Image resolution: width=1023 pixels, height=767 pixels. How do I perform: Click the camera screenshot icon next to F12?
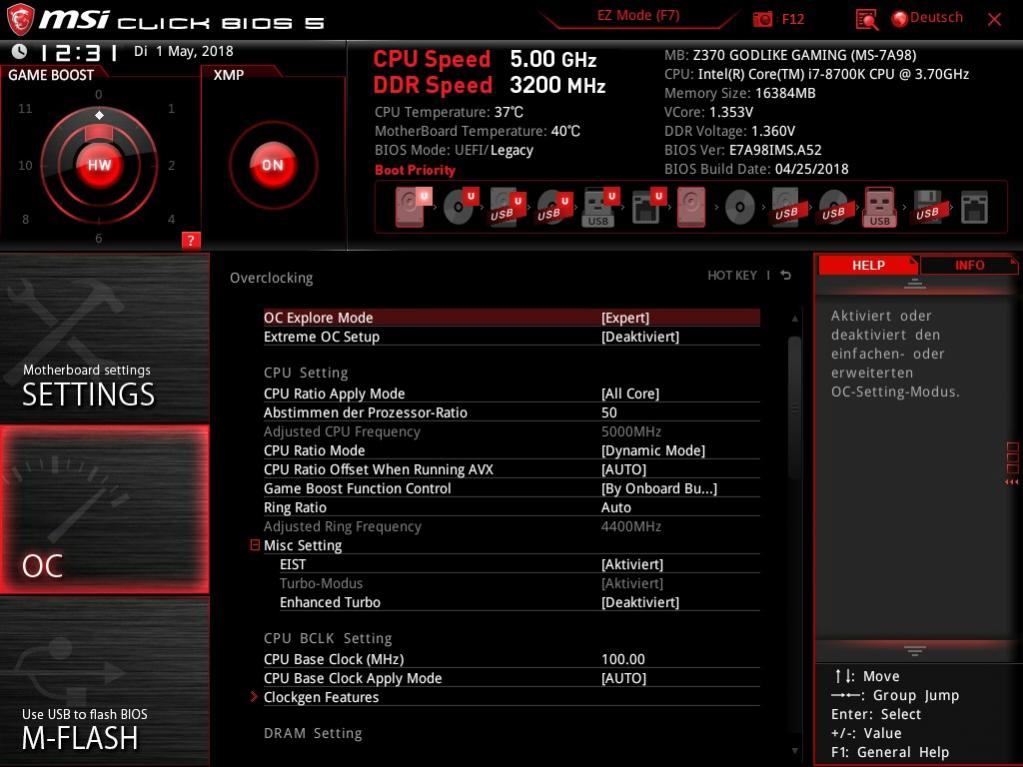(762, 20)
